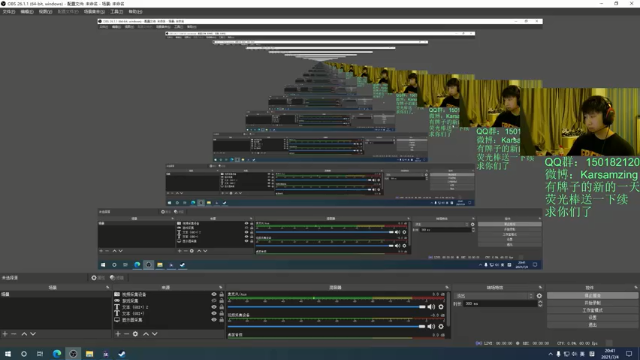Toggle visibility of the second source row

pyautogui.click(x=213, y=300)
